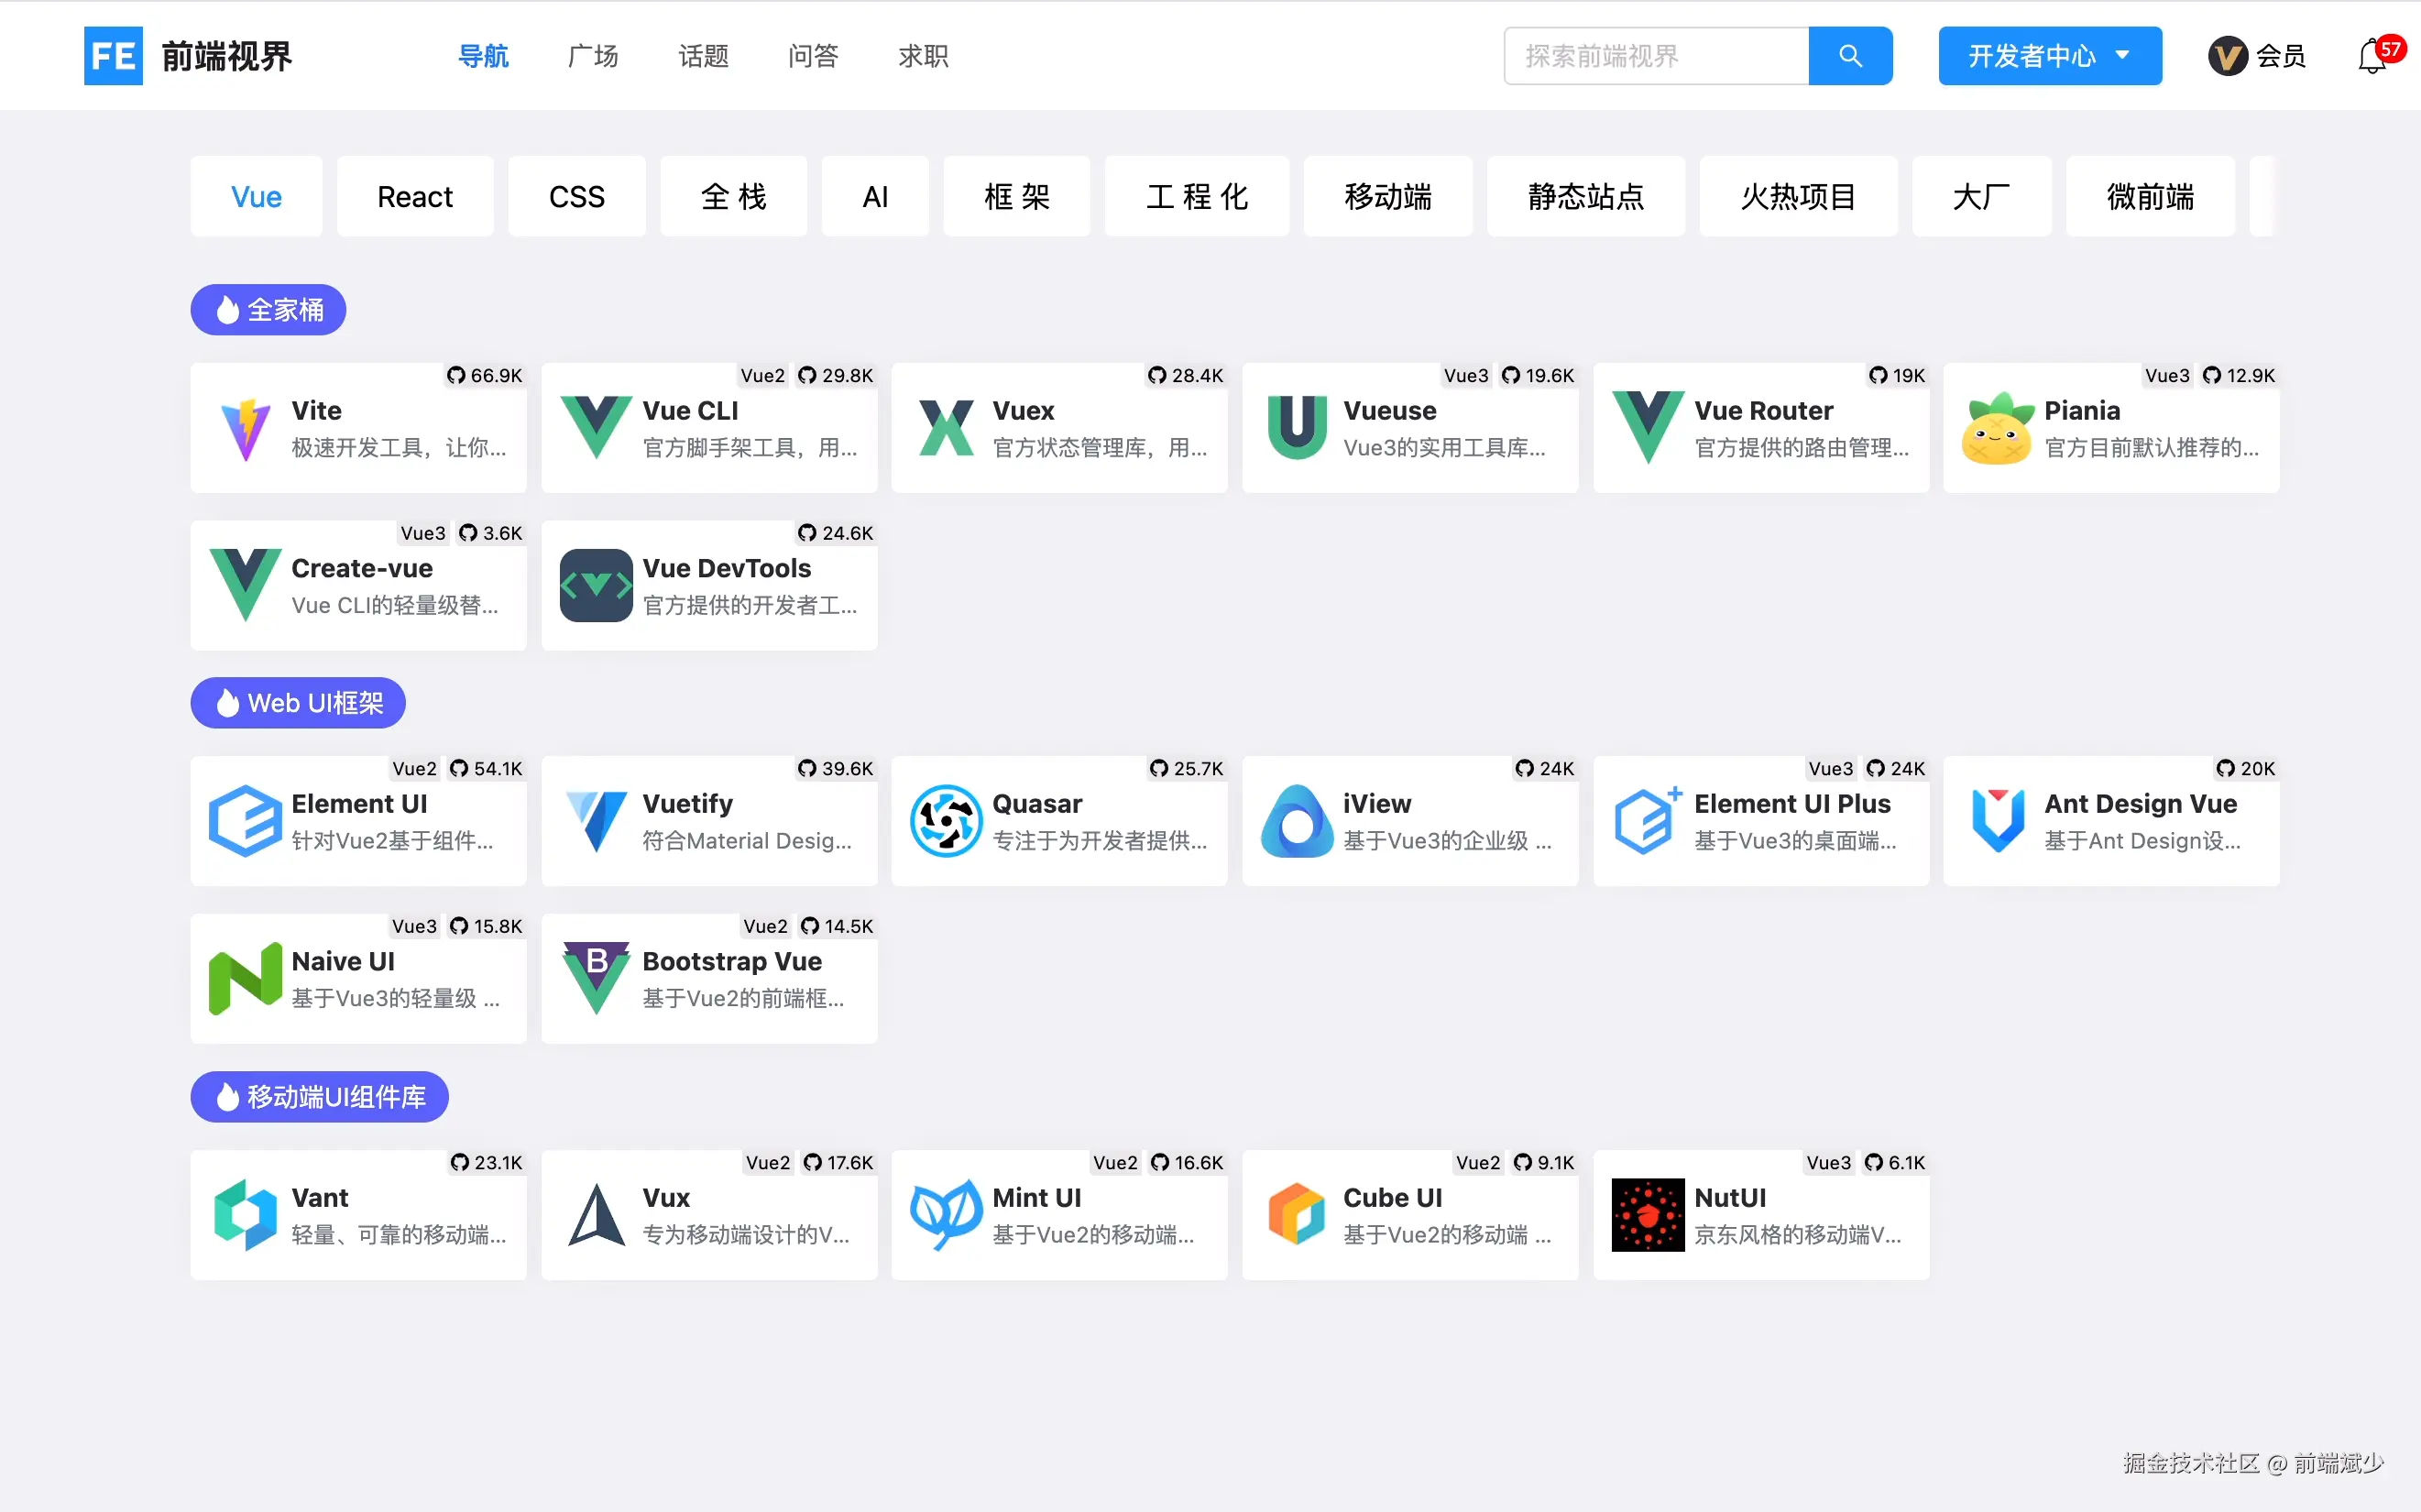Select the 微前端 category tab

(x=2149, y=197)
